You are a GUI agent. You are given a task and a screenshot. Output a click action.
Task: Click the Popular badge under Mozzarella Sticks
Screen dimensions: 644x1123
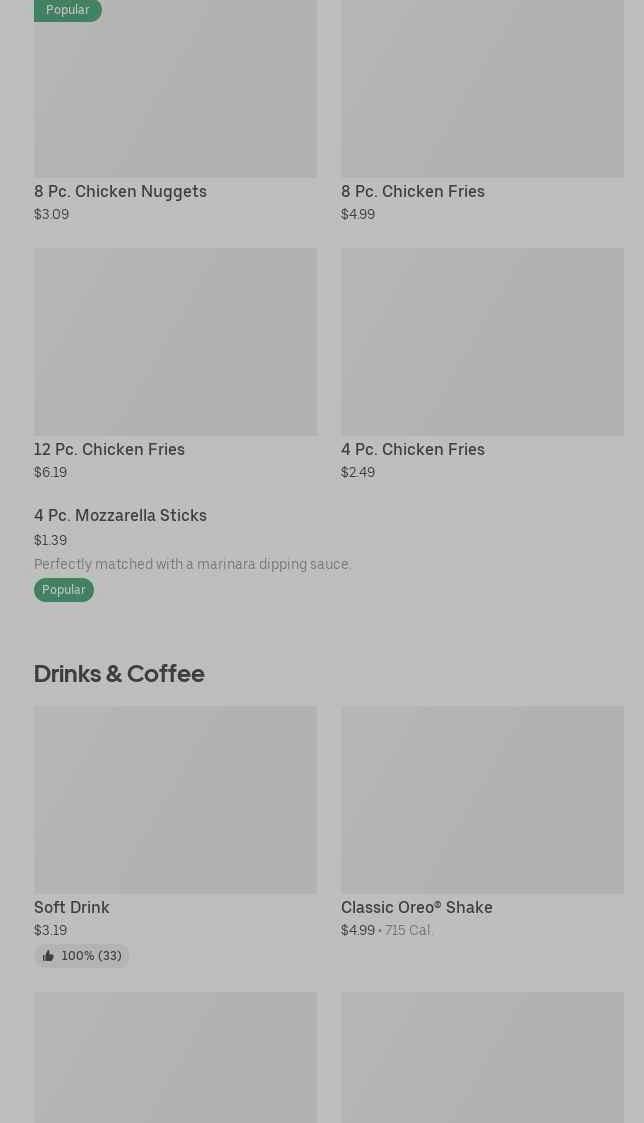click(x=63, y=590)
